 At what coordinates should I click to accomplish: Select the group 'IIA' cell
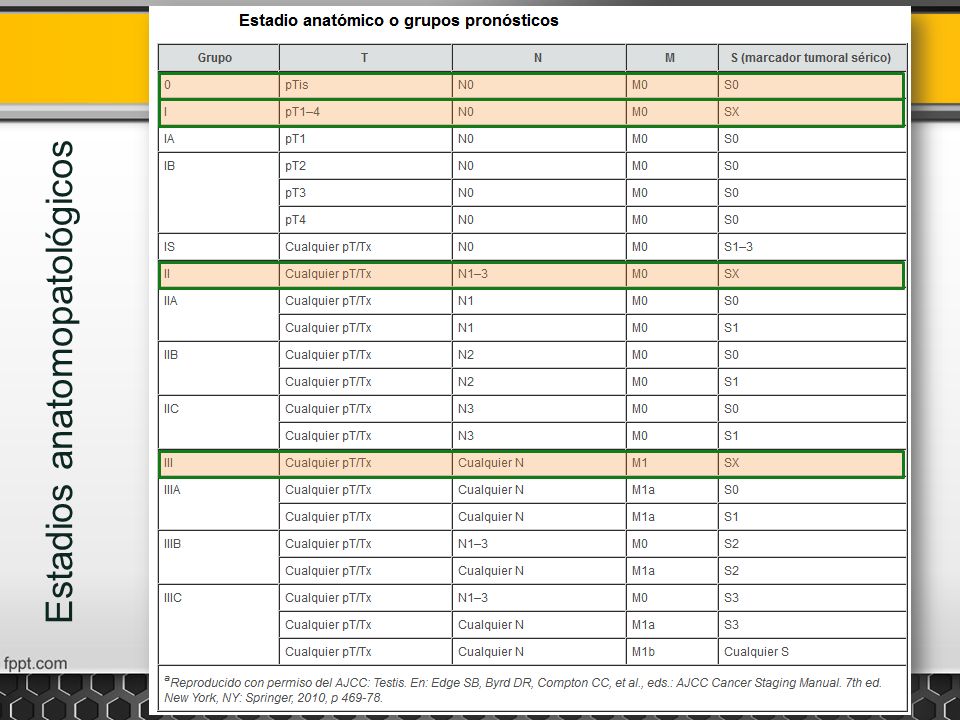tap(219, 314)
